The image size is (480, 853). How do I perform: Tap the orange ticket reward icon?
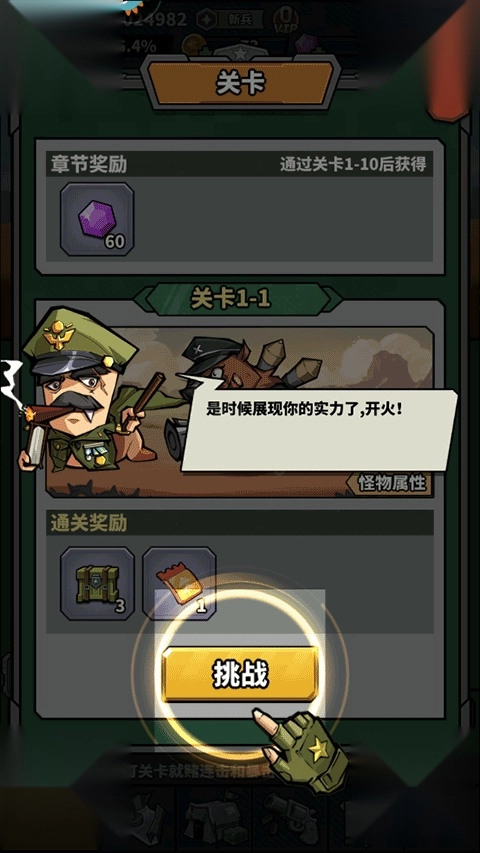[x=179, y=584]
